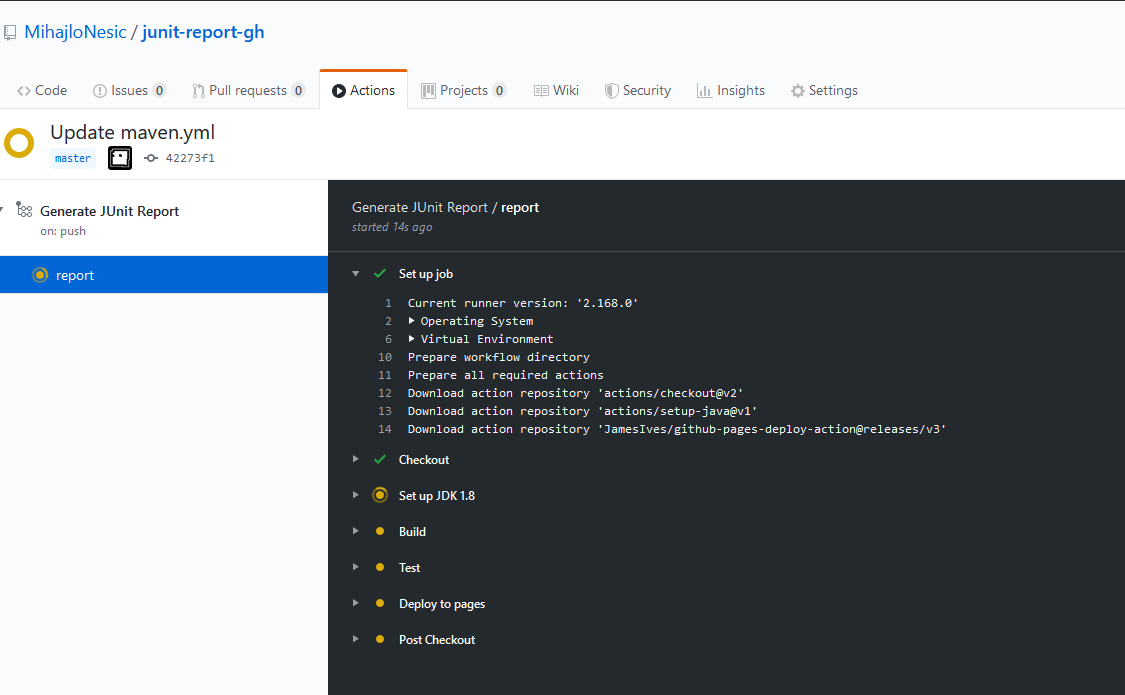Click the running status icon beside Set up JDK 1.8

pos(380,495)
